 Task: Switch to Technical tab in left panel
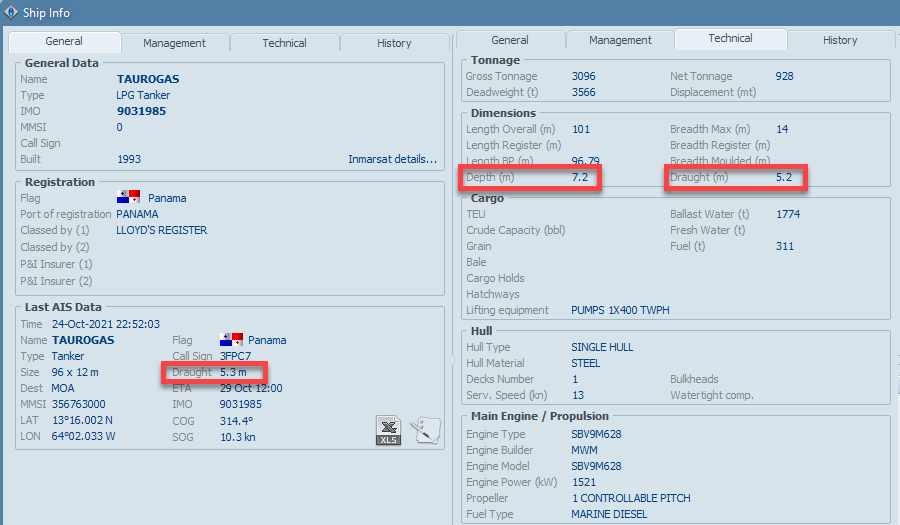284,43
